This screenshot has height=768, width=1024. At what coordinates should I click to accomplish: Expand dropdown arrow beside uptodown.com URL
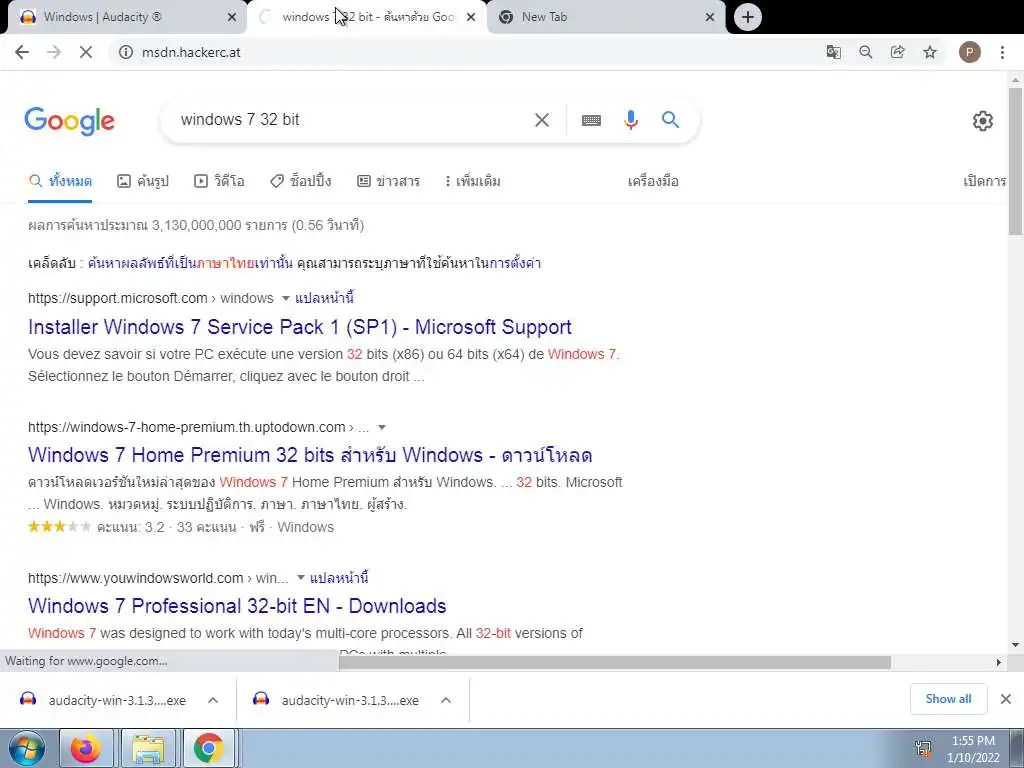click(382, 428)
